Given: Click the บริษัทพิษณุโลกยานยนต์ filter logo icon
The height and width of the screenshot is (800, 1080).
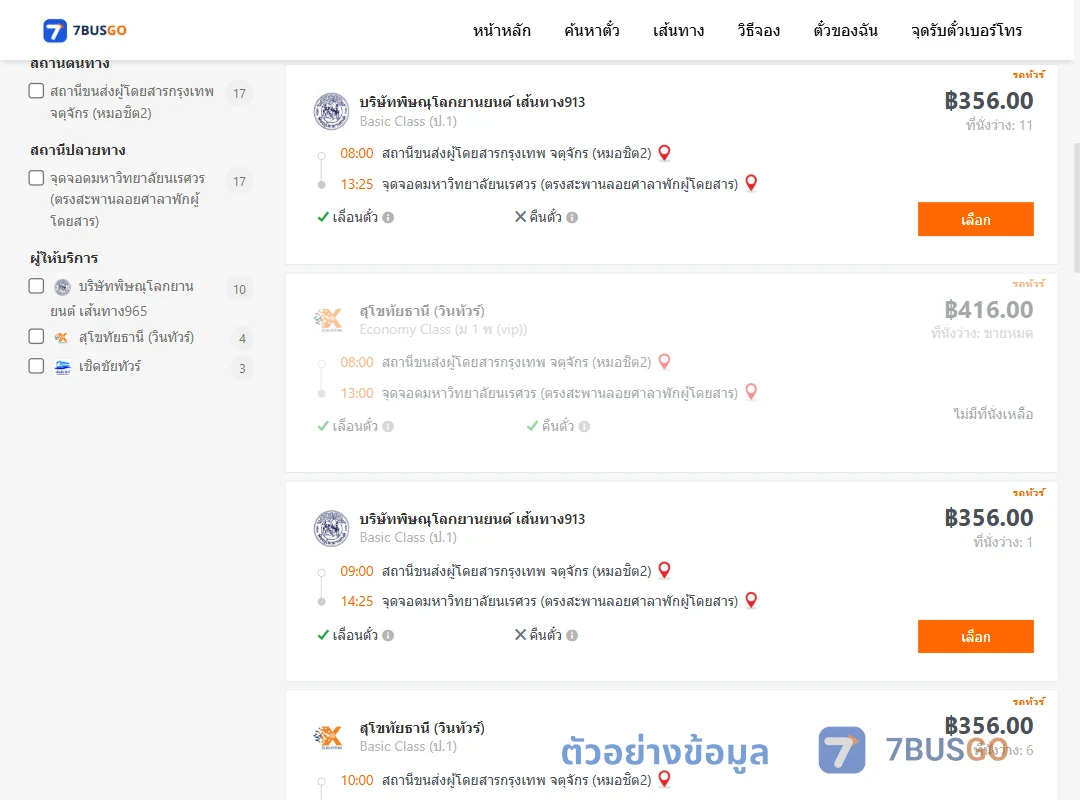Looking at the screenshot, I should (x=63, y=287).
